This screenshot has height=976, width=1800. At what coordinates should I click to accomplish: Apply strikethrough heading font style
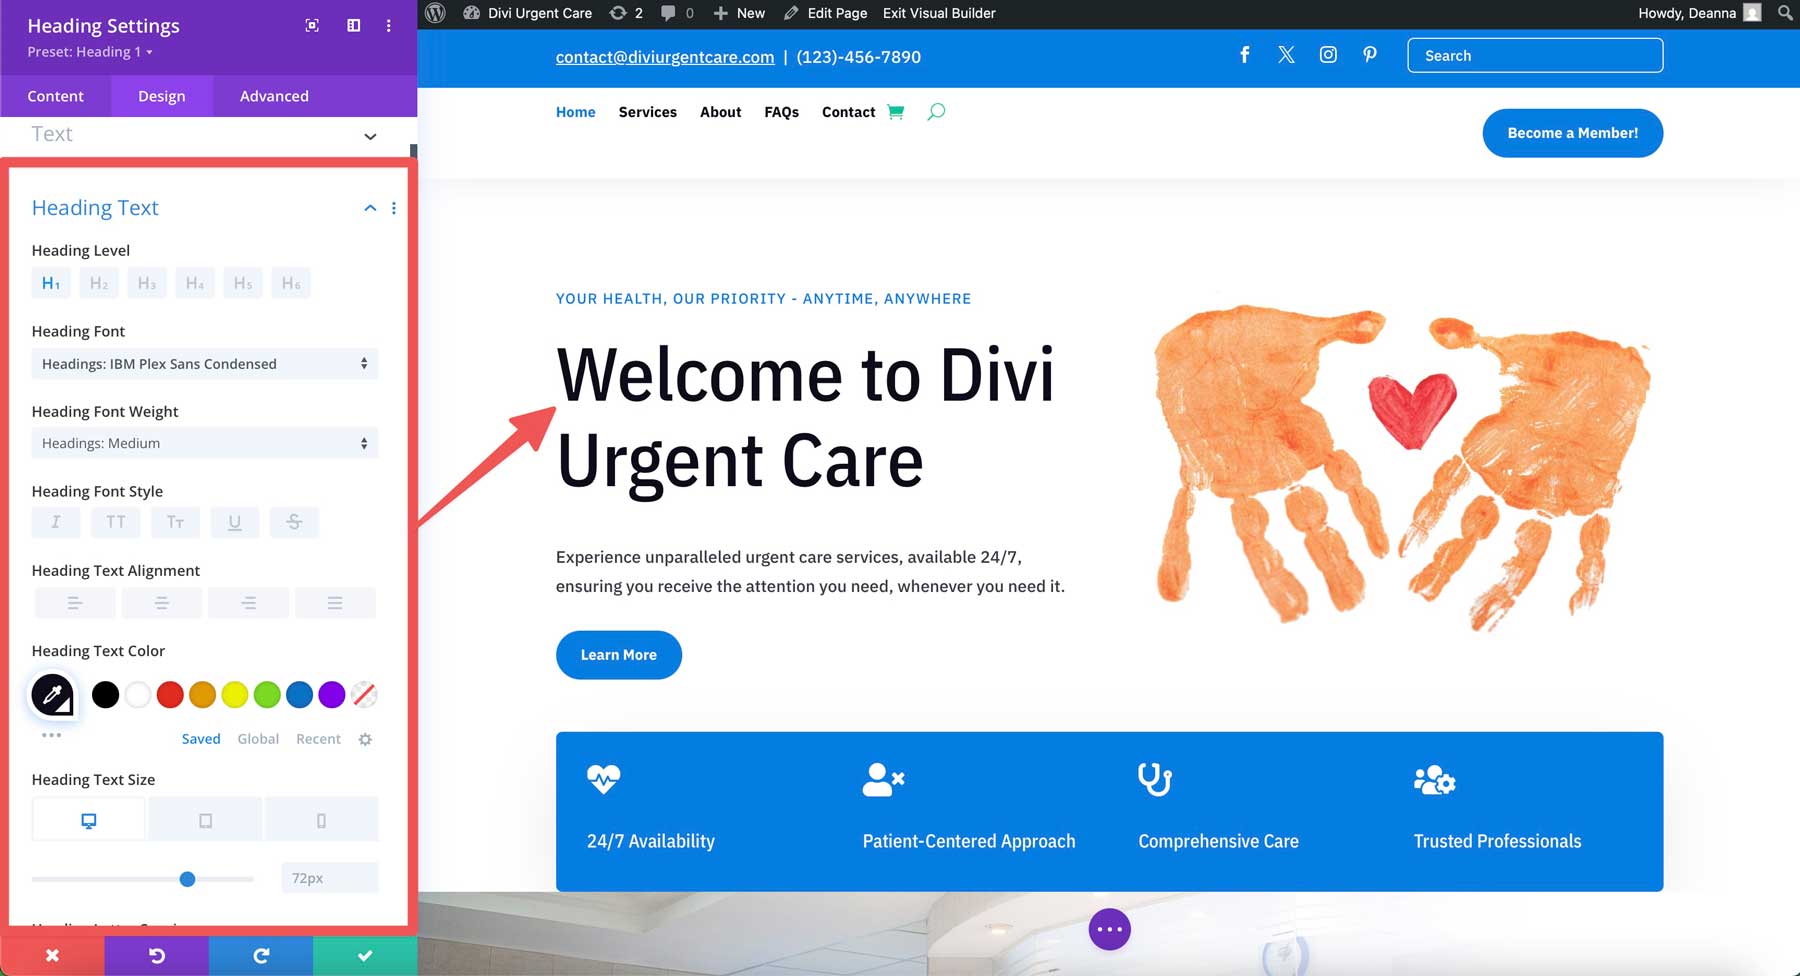click(x=294, y=521)
